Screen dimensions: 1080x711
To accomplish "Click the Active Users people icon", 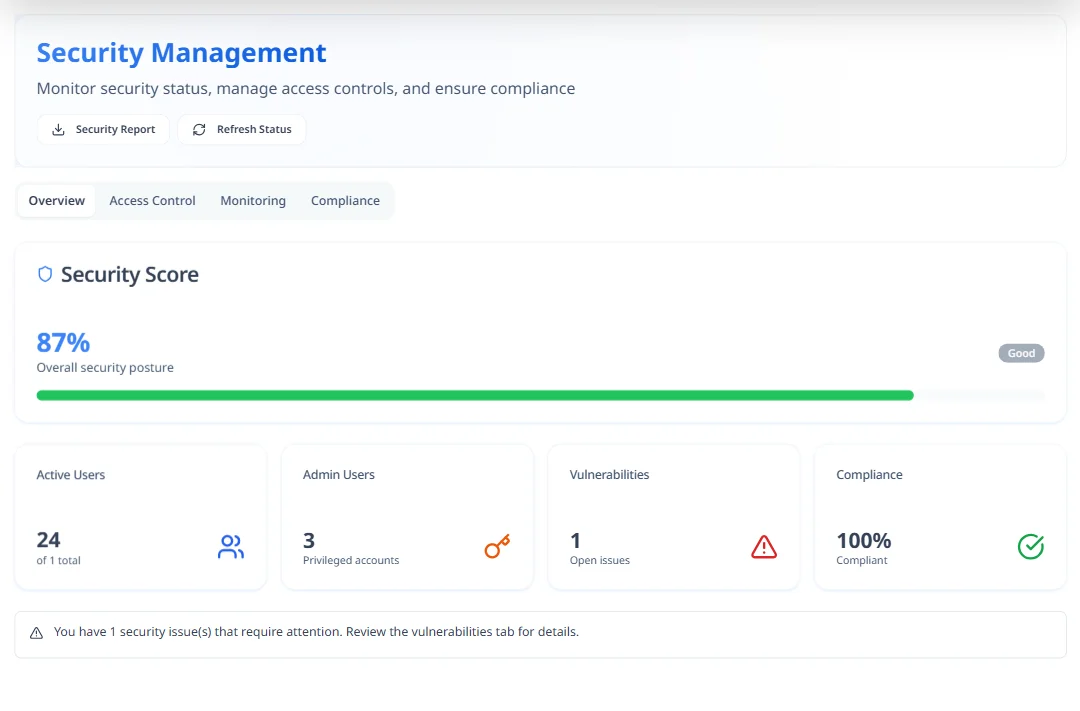I will 231,546.
